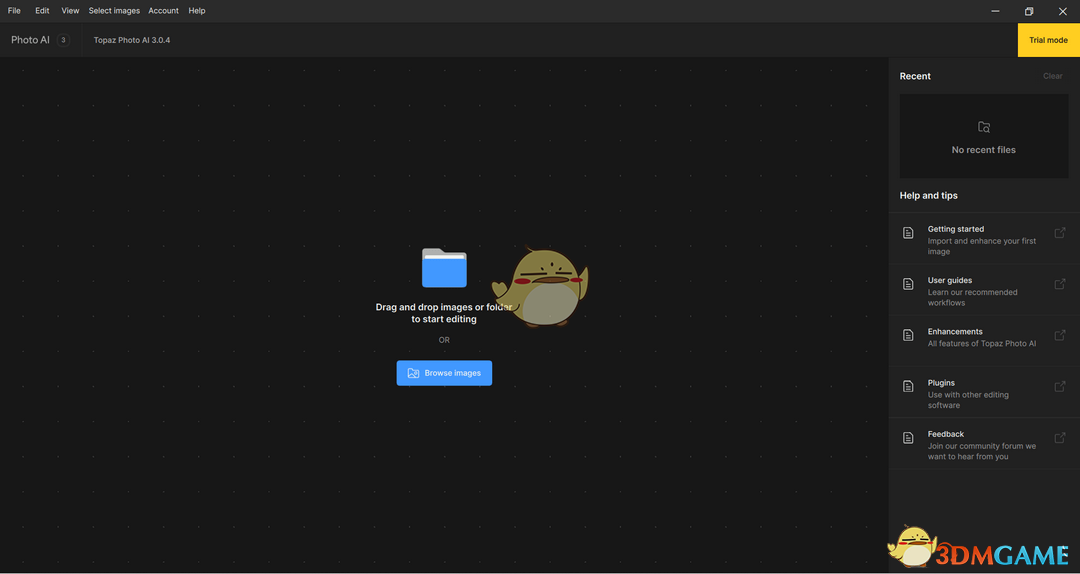Click the blue folder icon
1080x574 pixels.
point(444,267)
